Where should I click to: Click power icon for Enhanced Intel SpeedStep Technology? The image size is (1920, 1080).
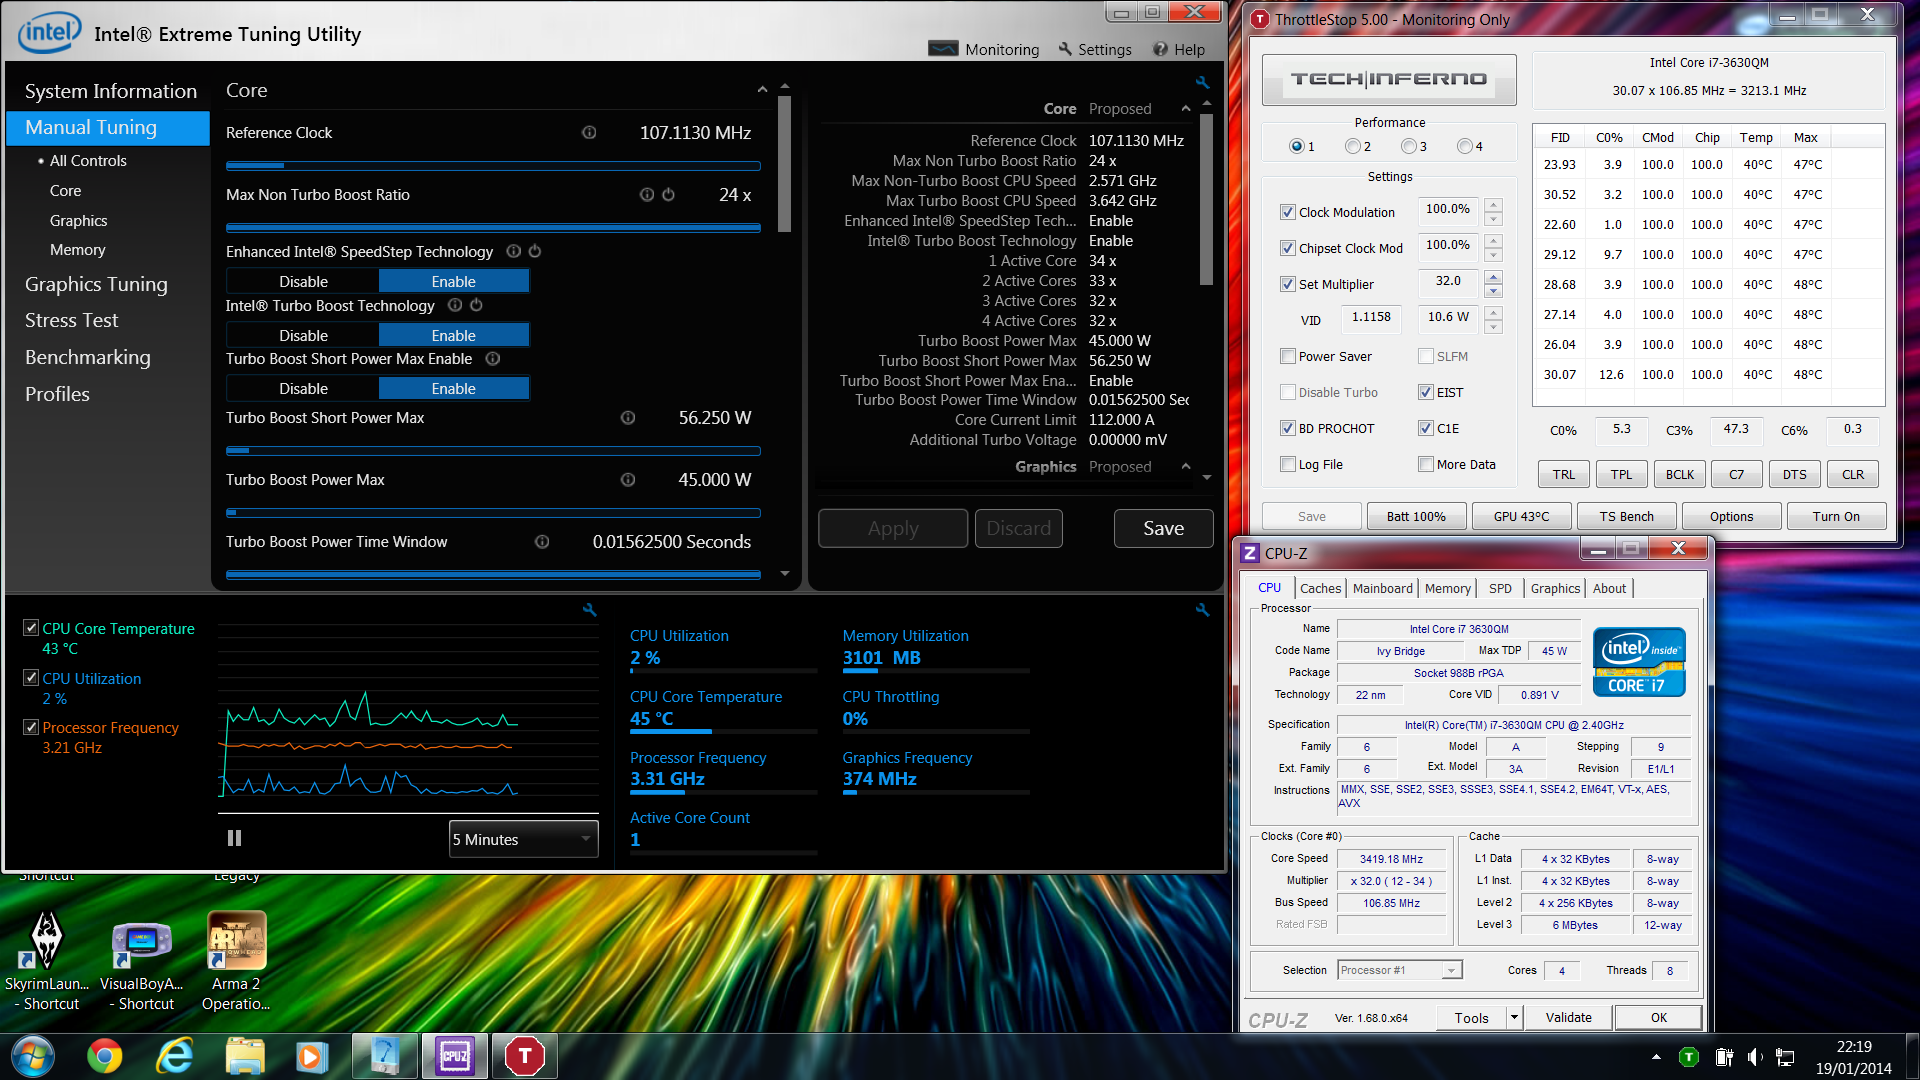(535, 251)
